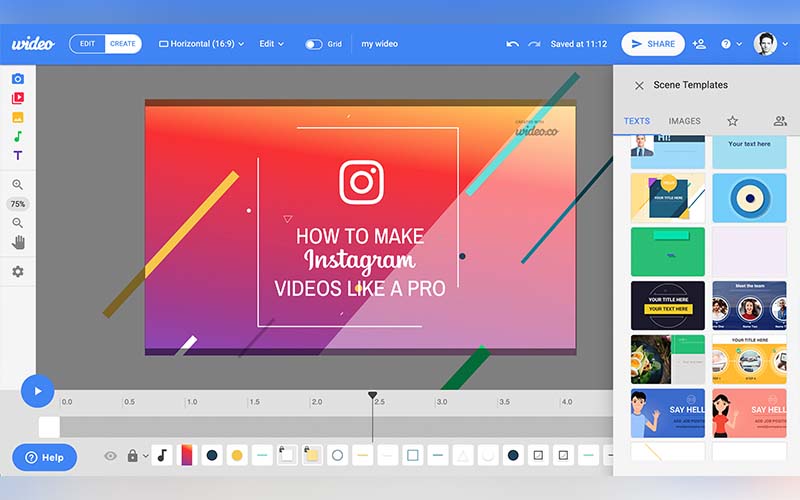The height and width of the screenshot is (500, 800).
Task: Choose the blue target circle template
Action: point(749,198)
